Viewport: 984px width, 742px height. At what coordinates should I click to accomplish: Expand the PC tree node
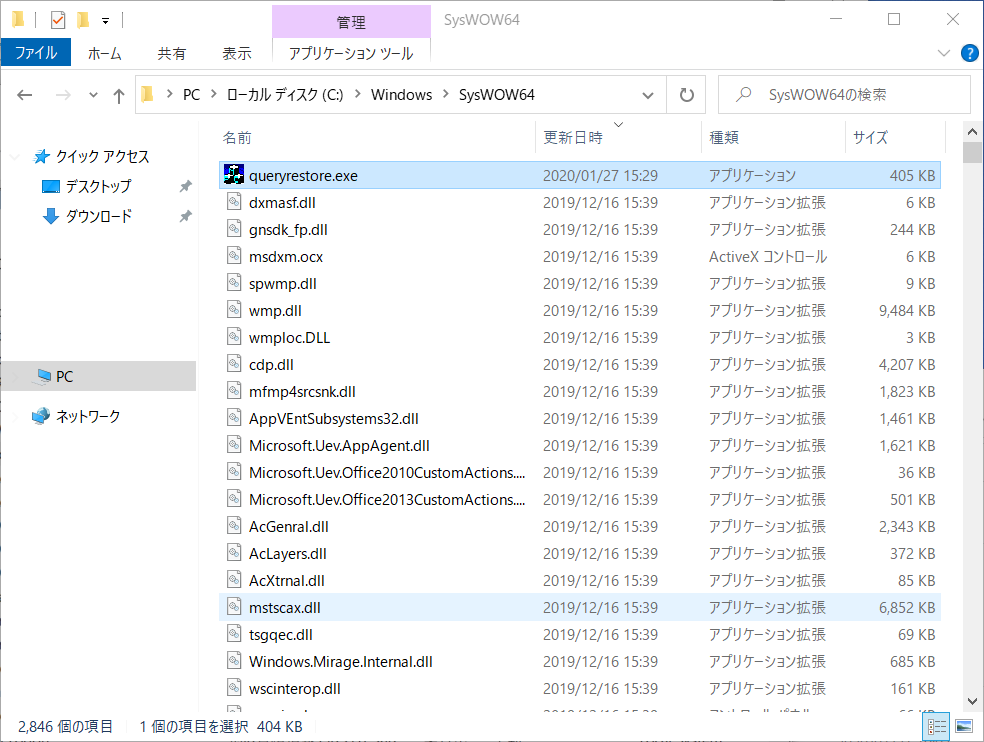[15, 377]
